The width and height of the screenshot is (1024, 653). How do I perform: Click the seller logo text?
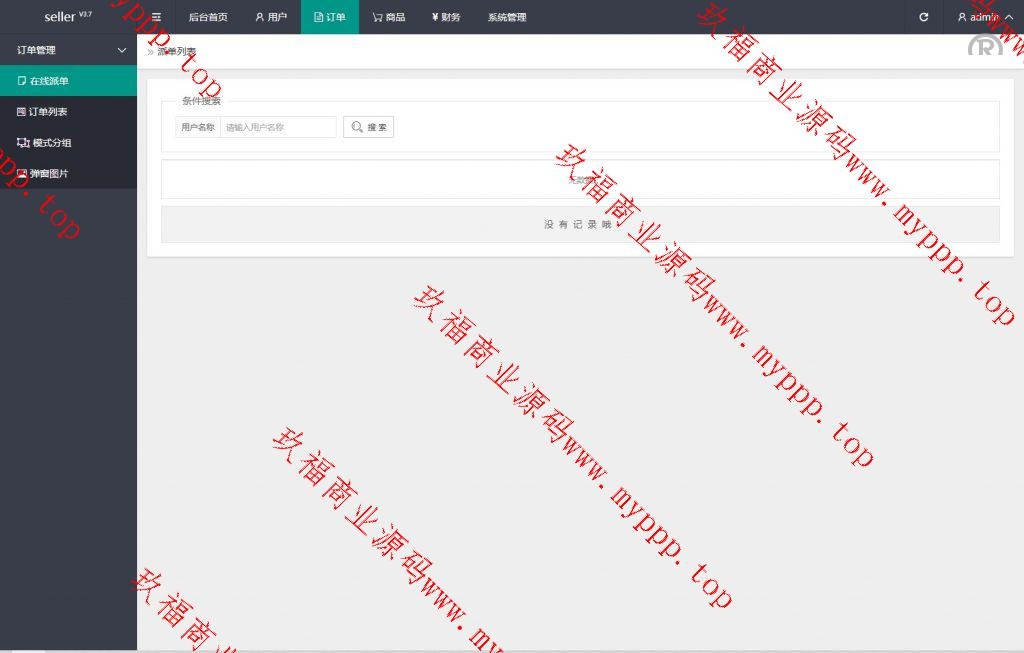pyautogui.click(x=60, y=17)
